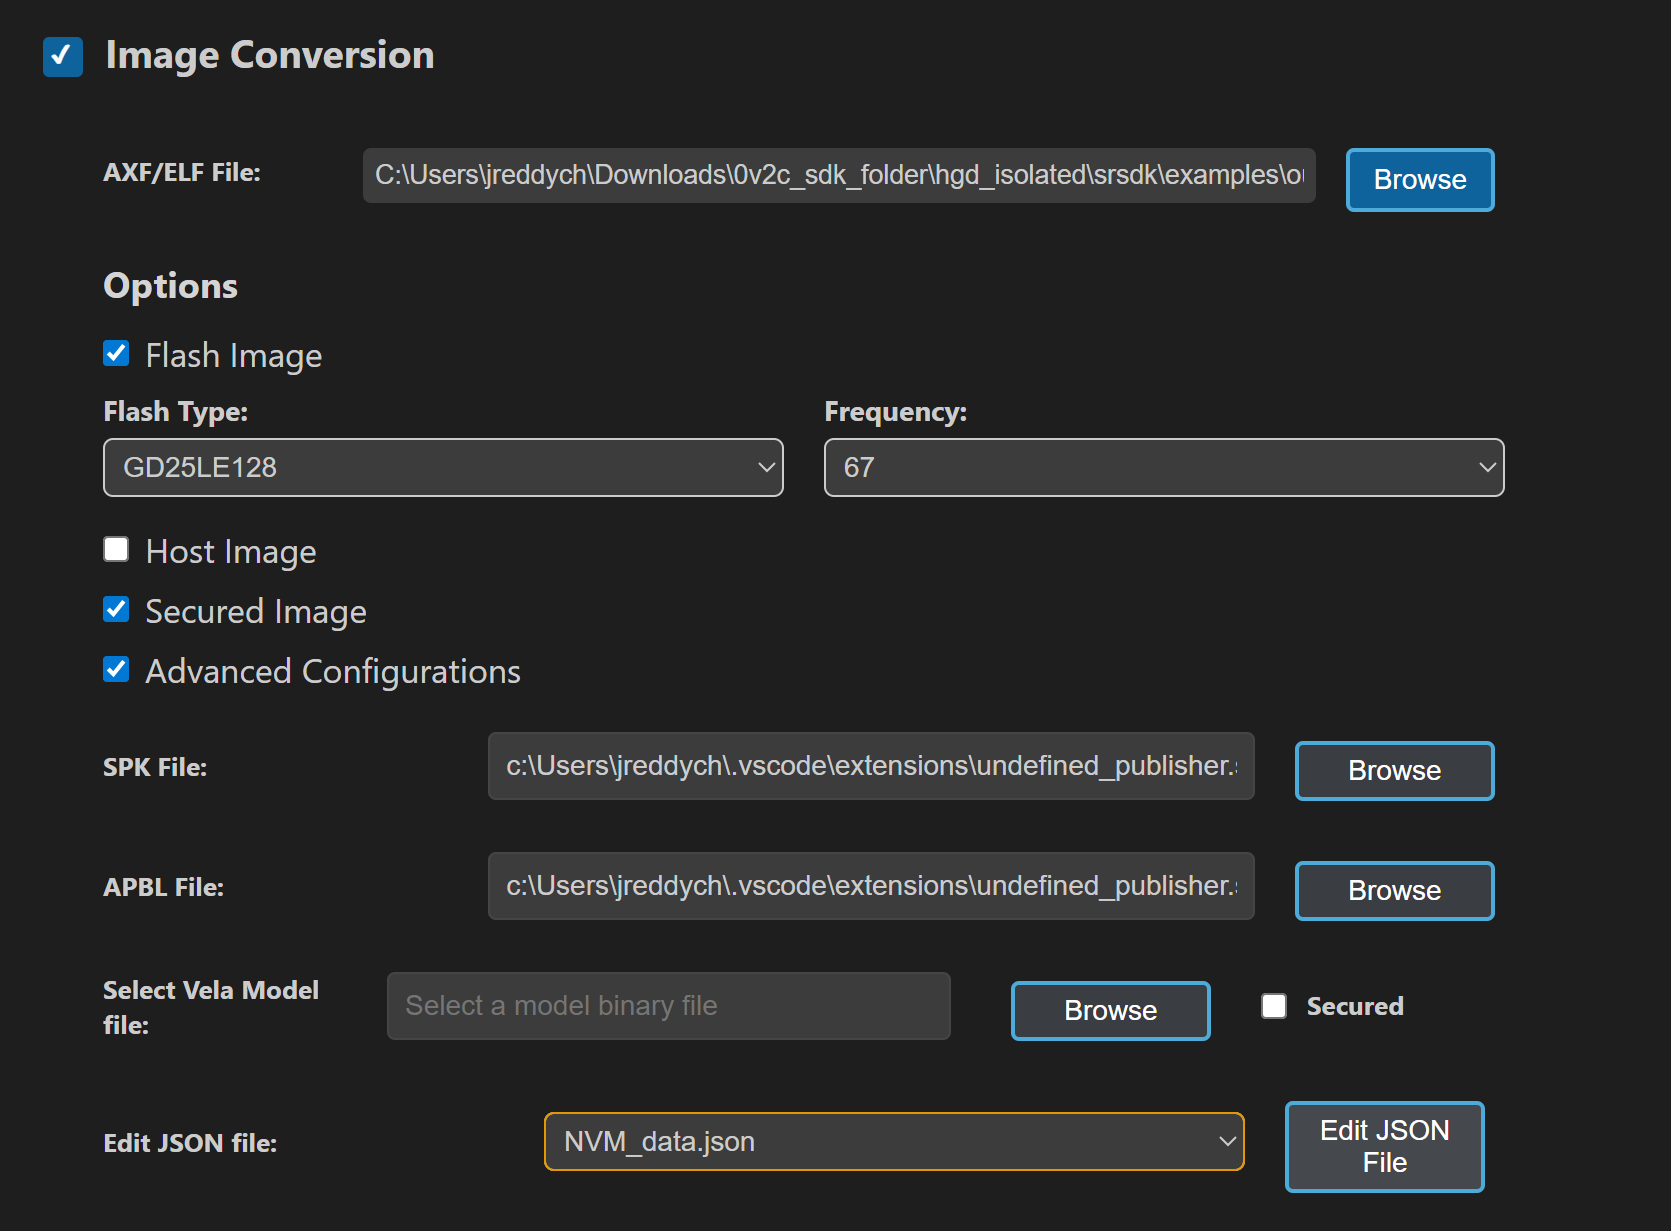Toggle Advanced Configurations off
This screenshot has width=1671, height=1231.
pyautogui.click(x=116, y=669)
